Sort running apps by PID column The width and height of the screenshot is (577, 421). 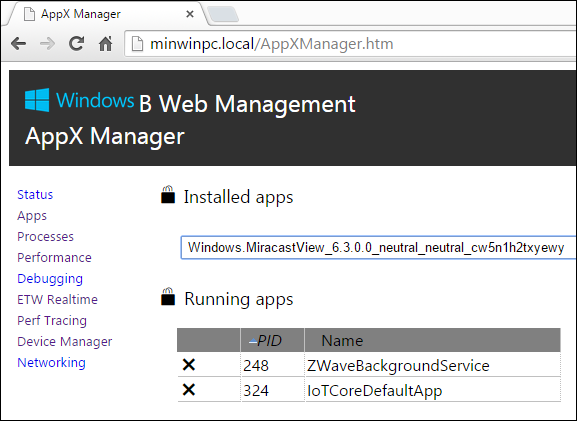[272, 340]
